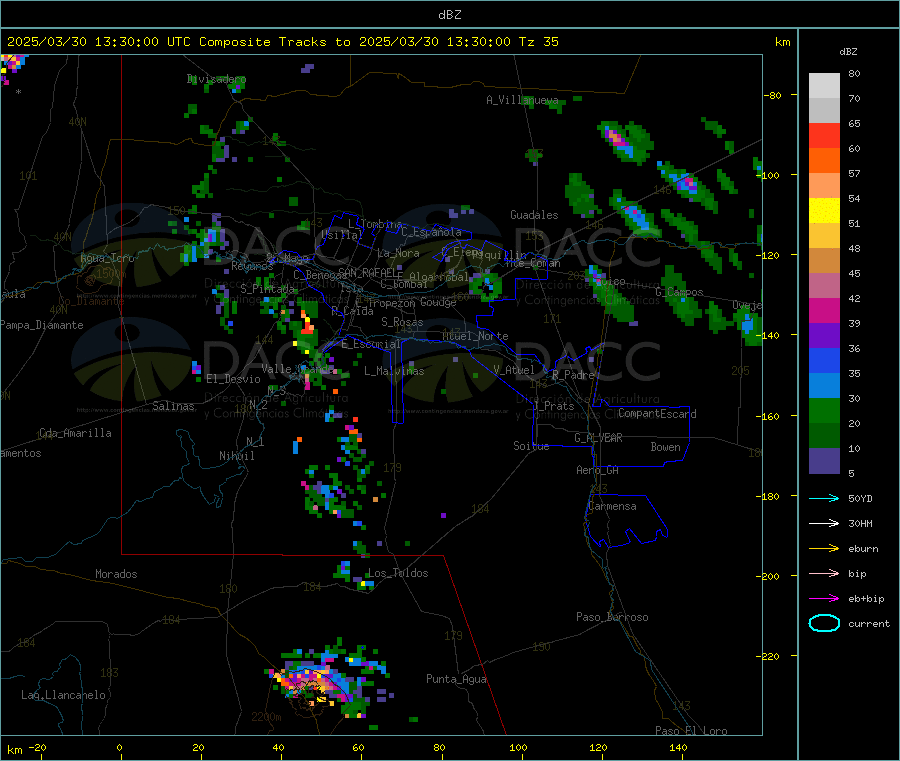
Task: Click the 50YD cyan arrow legend icon
Action: 824,498
